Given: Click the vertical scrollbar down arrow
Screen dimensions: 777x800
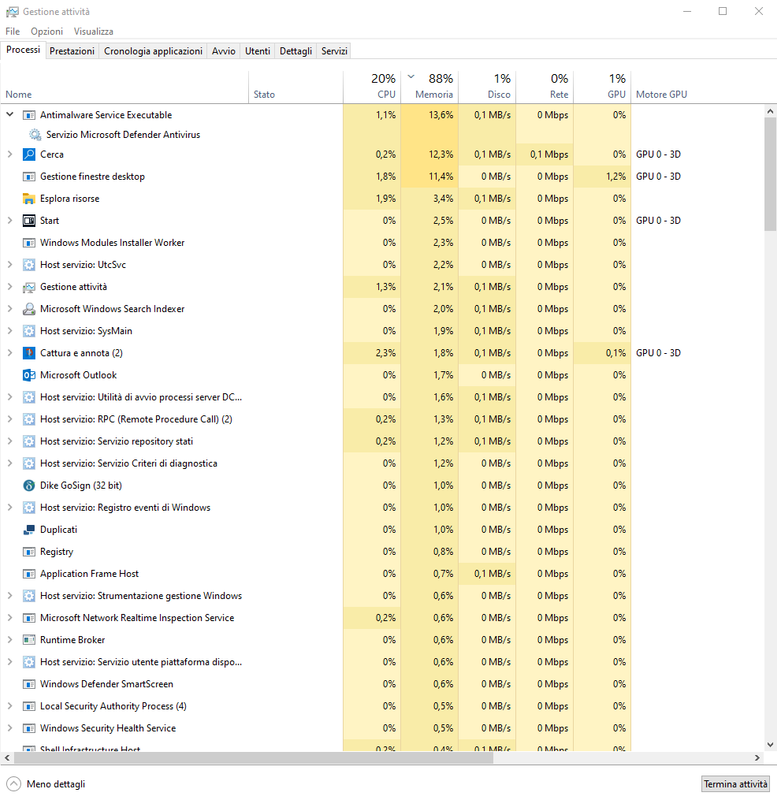Looking at the screenshot, I should 770,745.
